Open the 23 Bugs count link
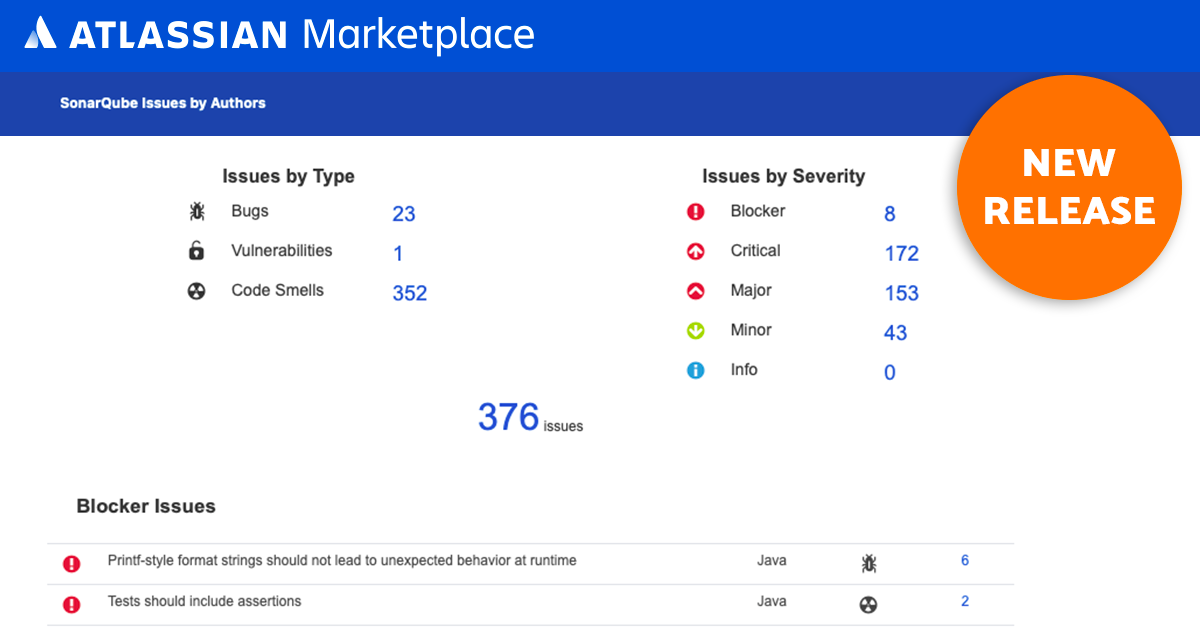This screenshot has height=627, width=1200. tap(404, 214)
